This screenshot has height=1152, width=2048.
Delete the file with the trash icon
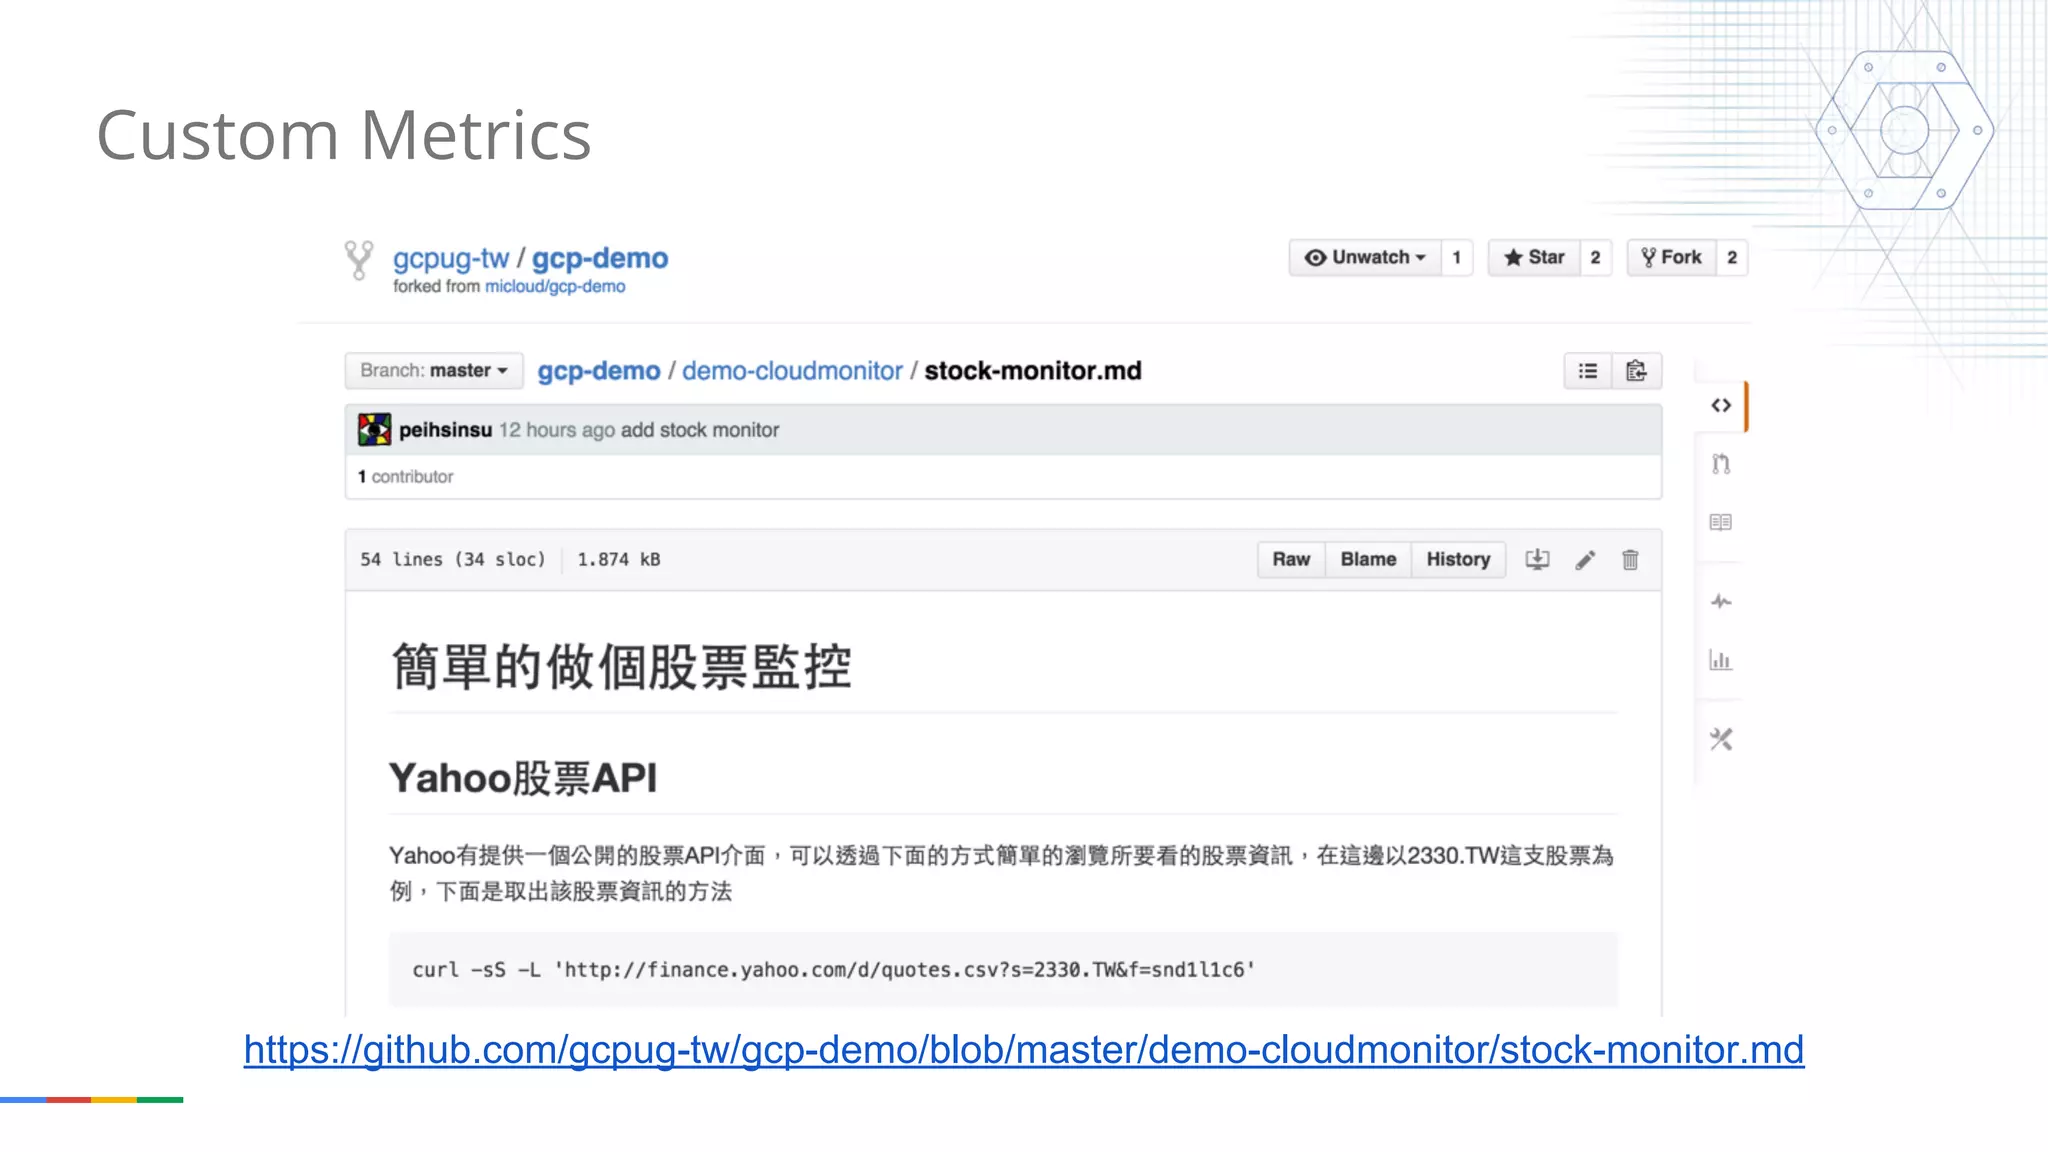coord(1630,560)
